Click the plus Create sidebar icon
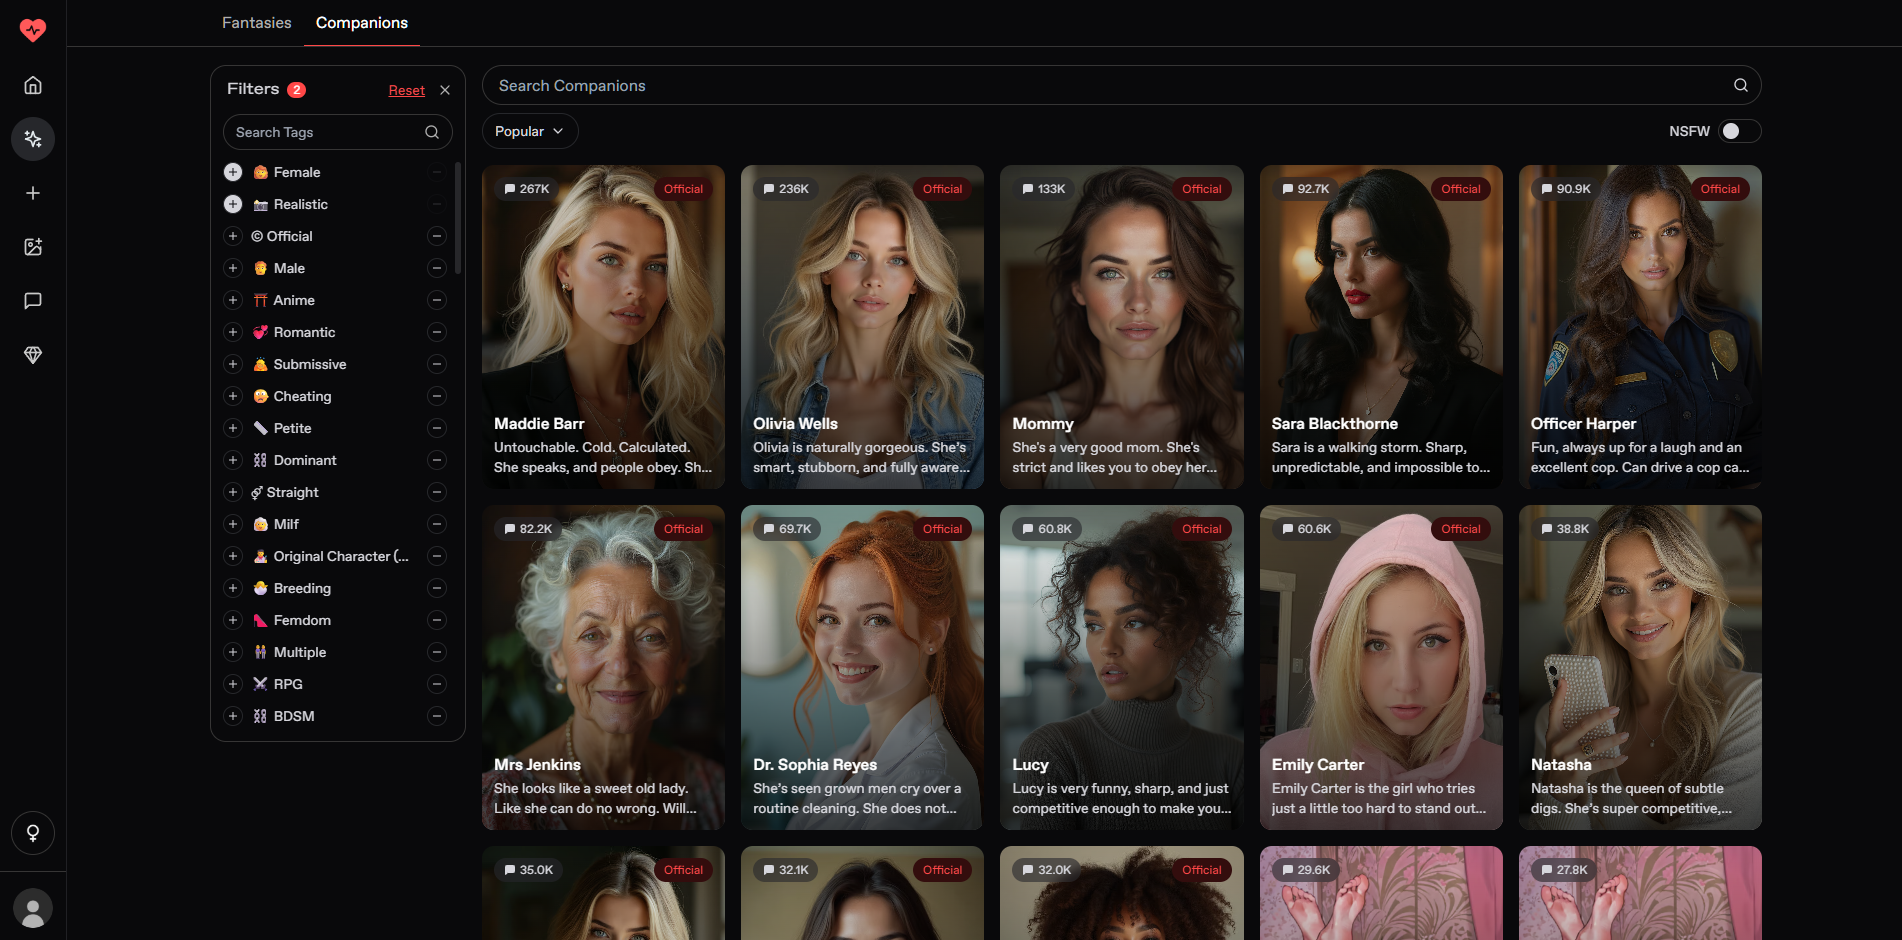Viewport: 1902px width, 940px height. pyautogui.click(x=33, y=193)
